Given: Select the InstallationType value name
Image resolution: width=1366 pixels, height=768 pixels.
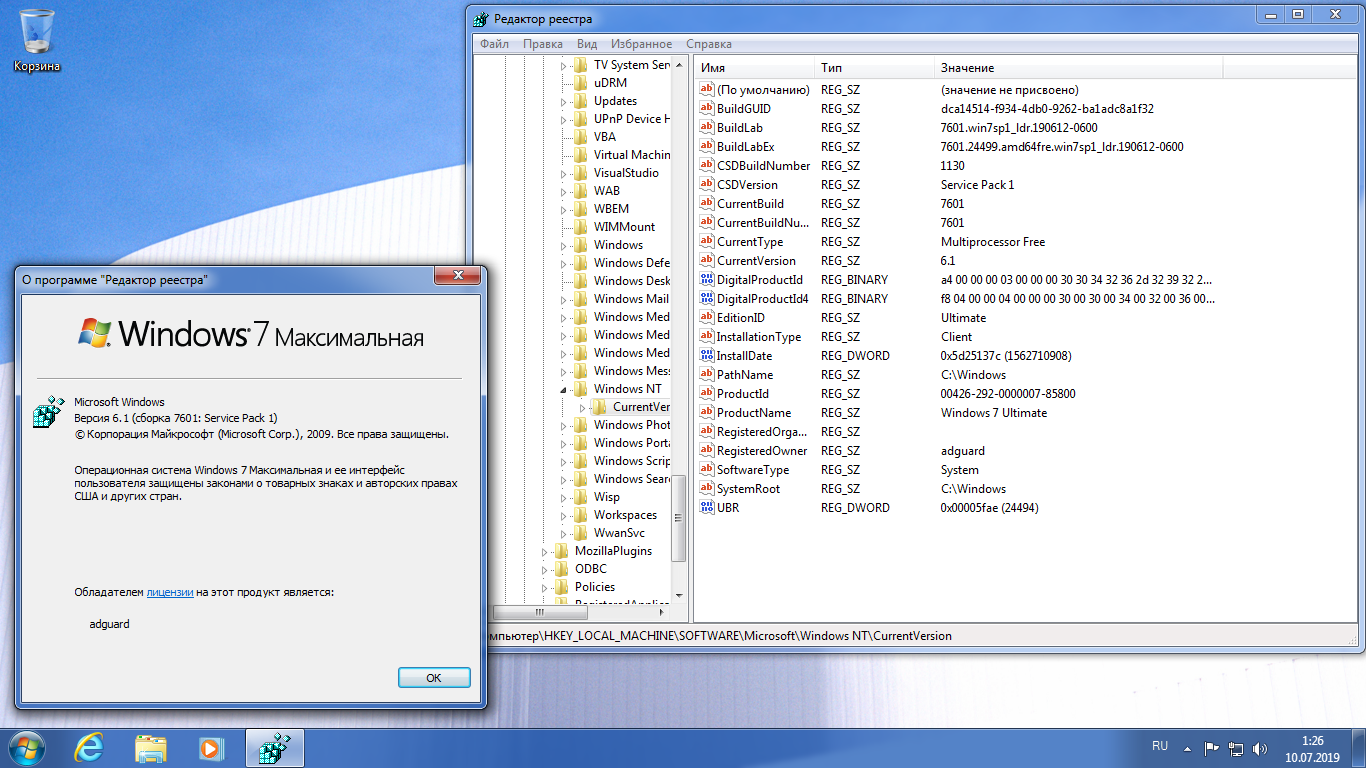Looking at the screenshot, I should point(758,336).
